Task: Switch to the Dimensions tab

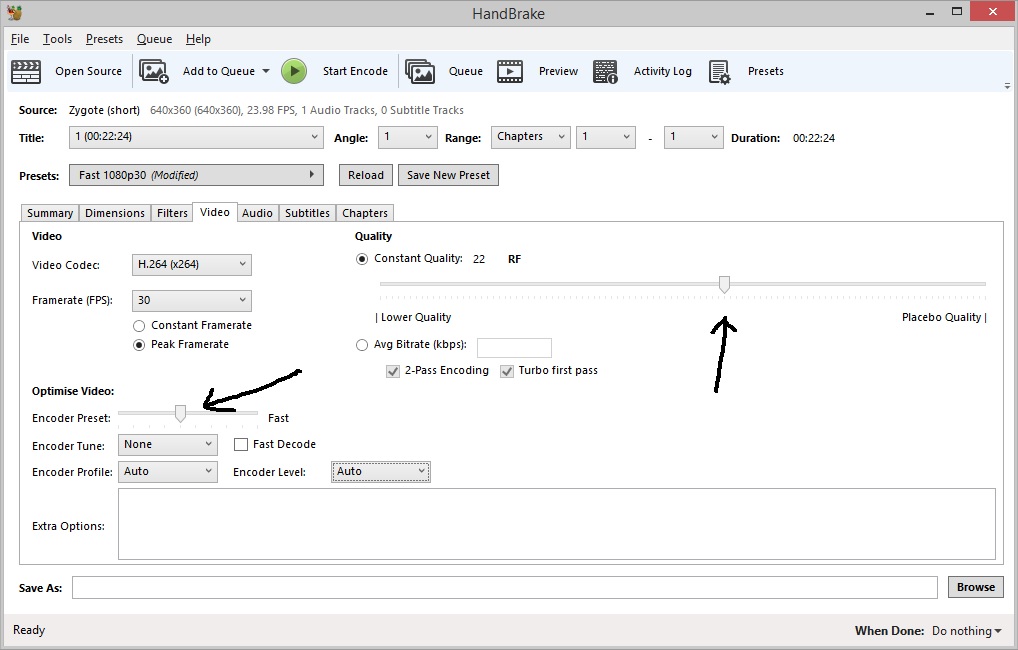Action: click(x=115, y=213)
